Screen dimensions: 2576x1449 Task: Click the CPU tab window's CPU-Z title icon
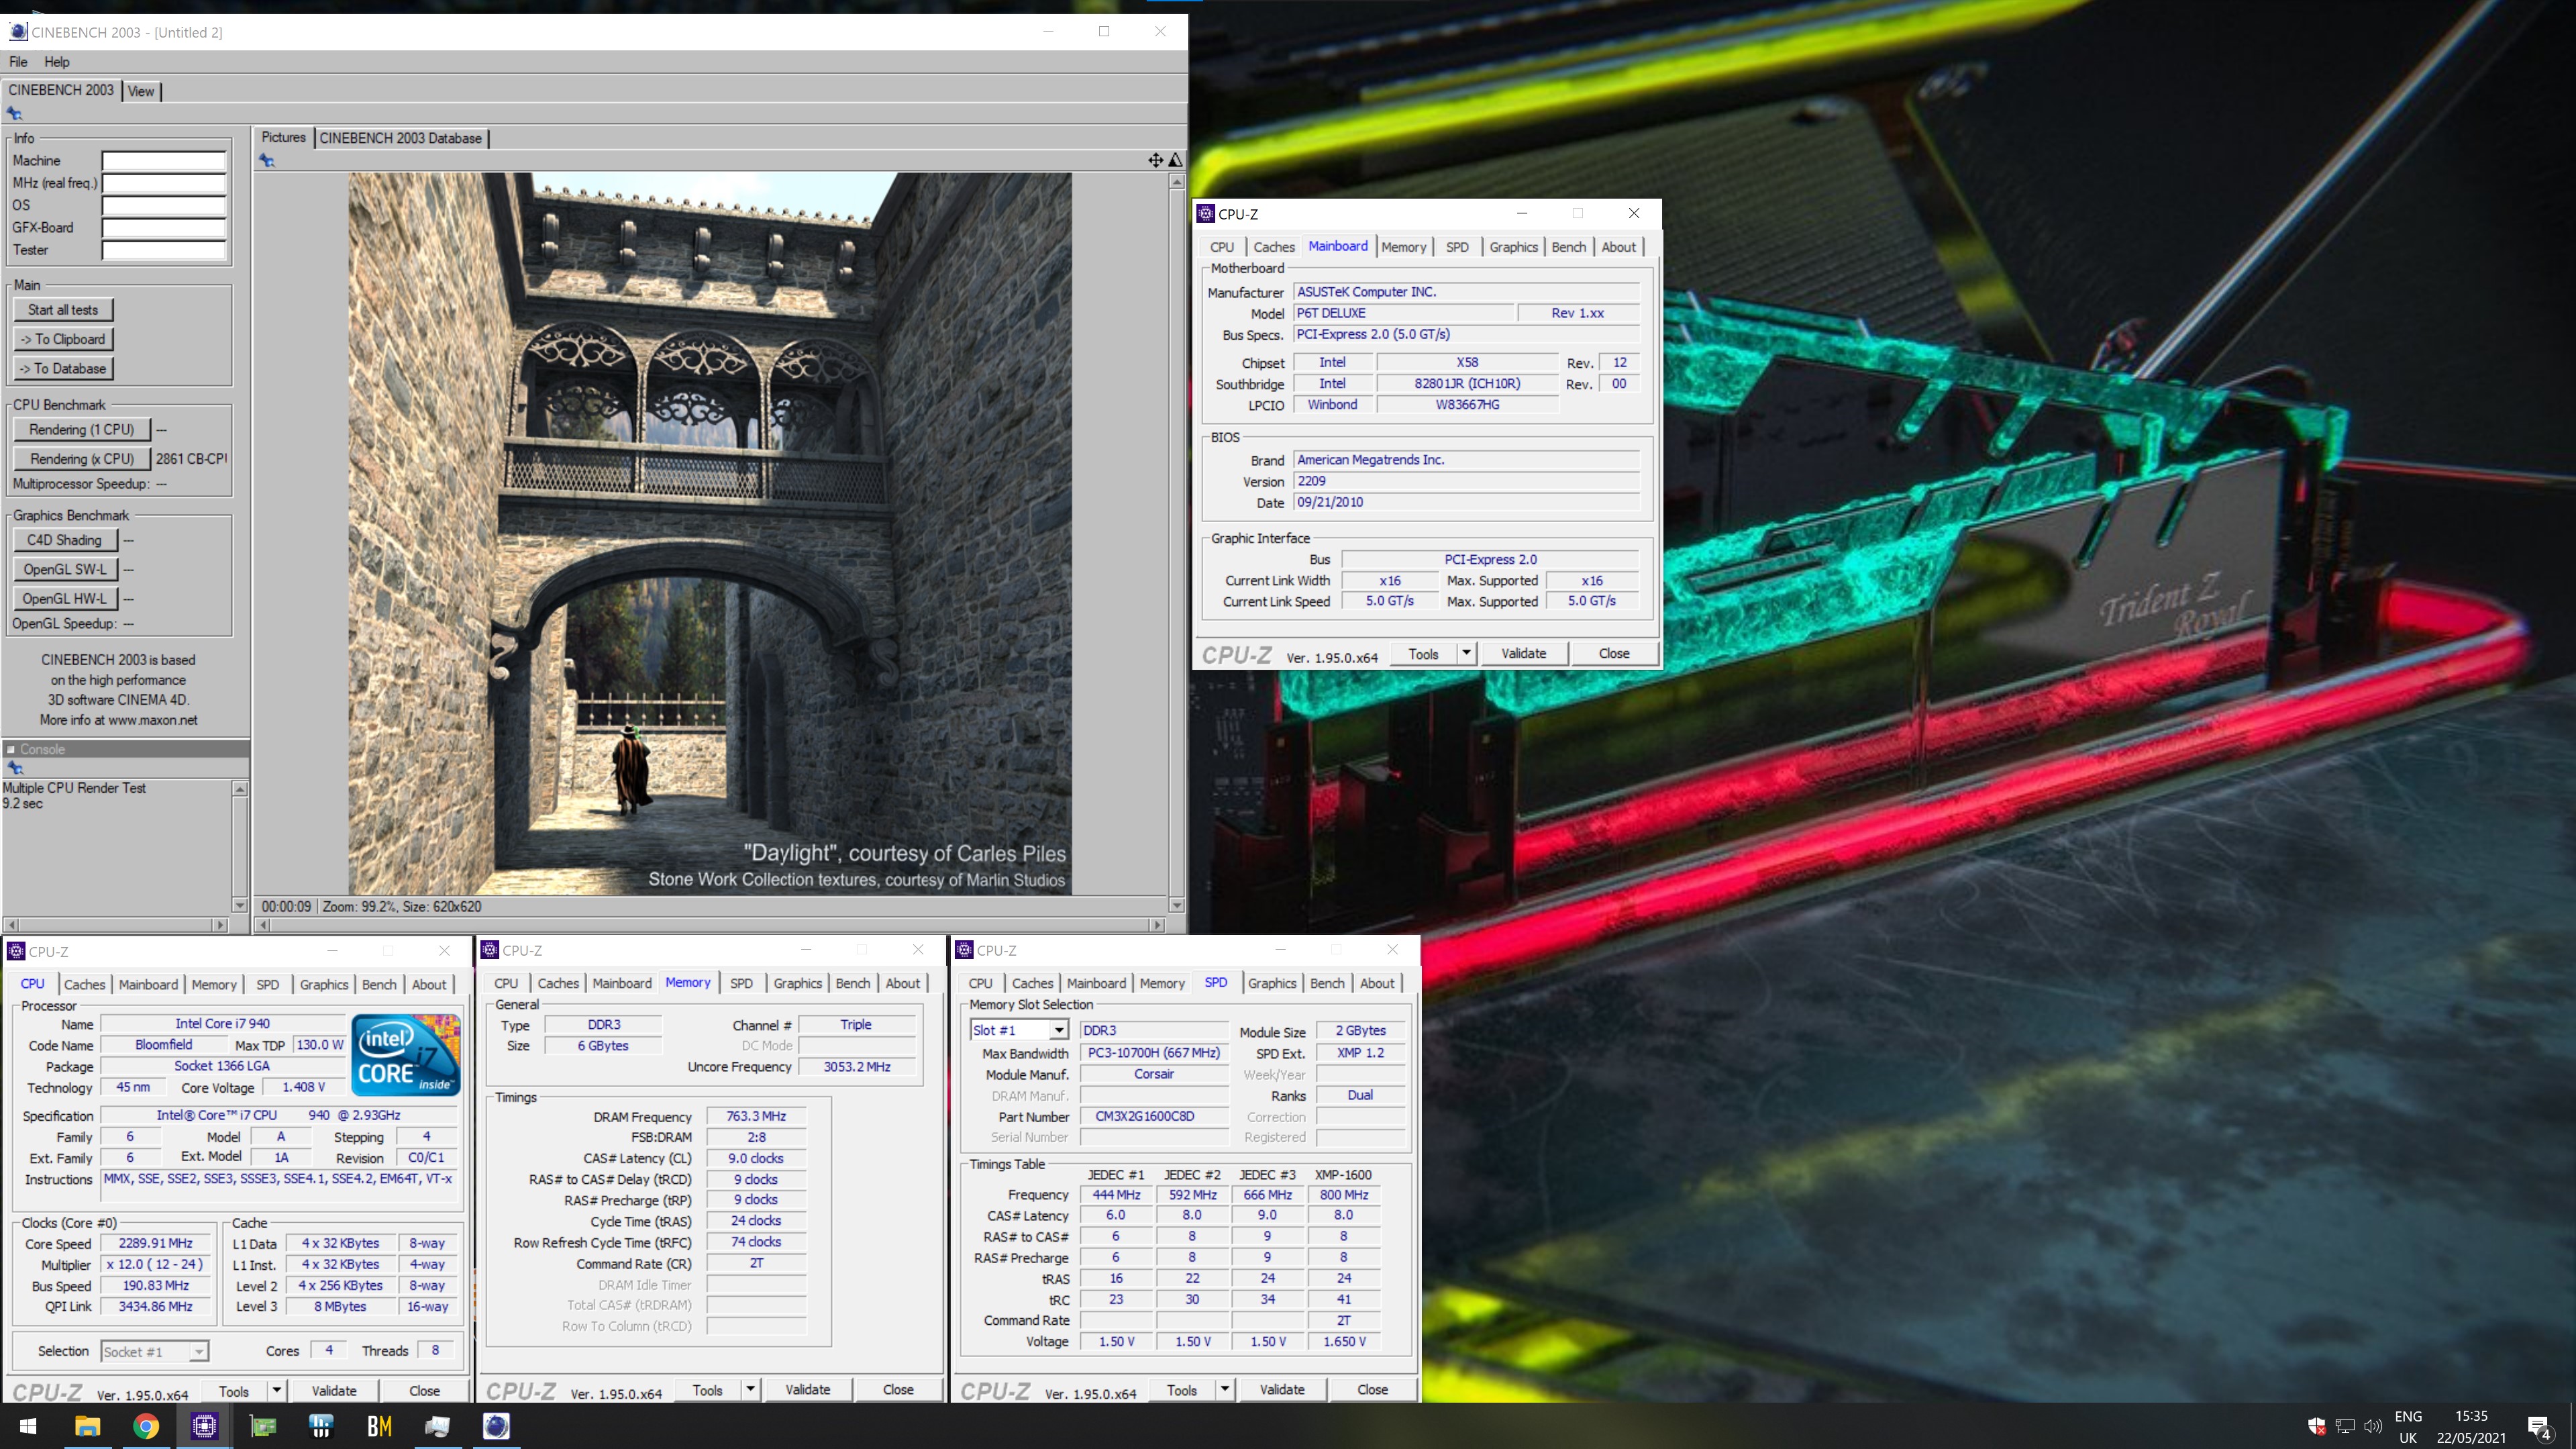pyautogui.click(x=16, y=951)
